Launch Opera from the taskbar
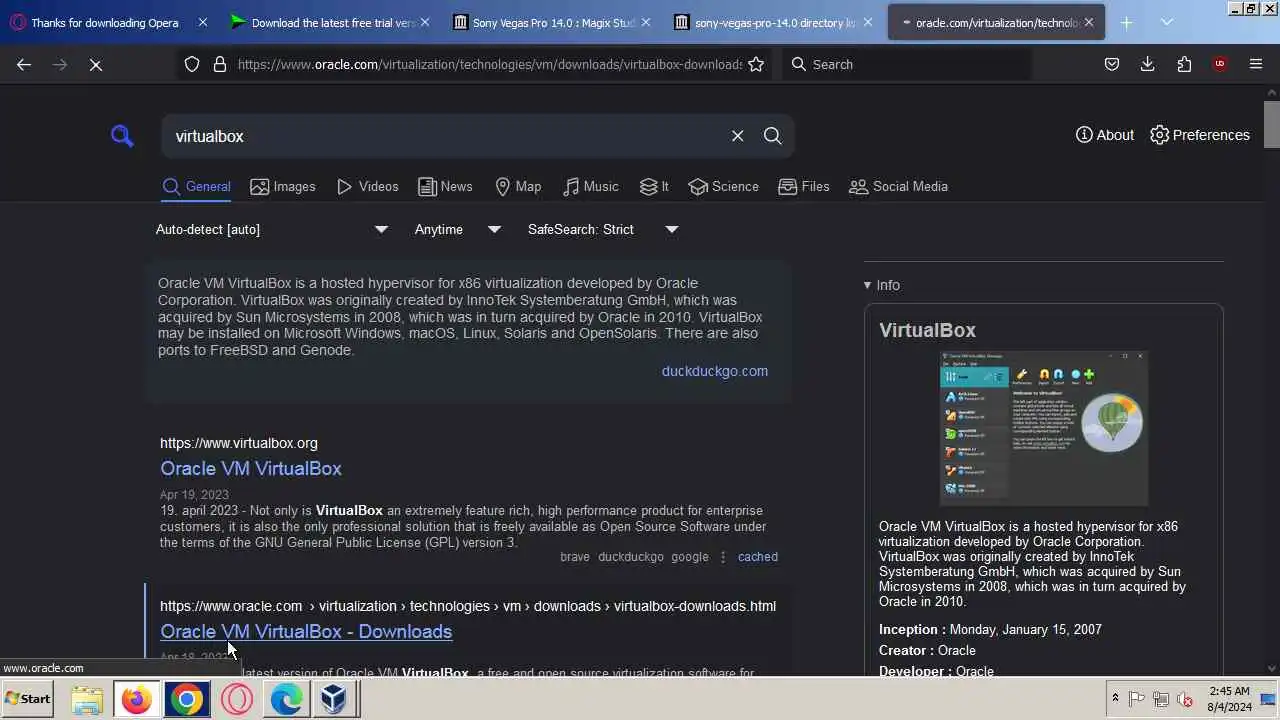1280x720 pixels. click(236, 699)
